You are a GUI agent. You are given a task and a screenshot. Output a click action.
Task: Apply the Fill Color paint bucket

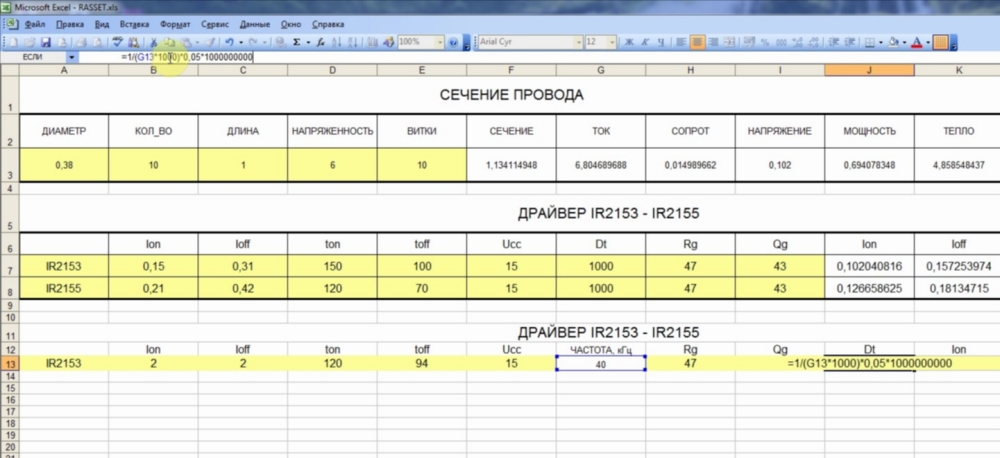[893, 42]
